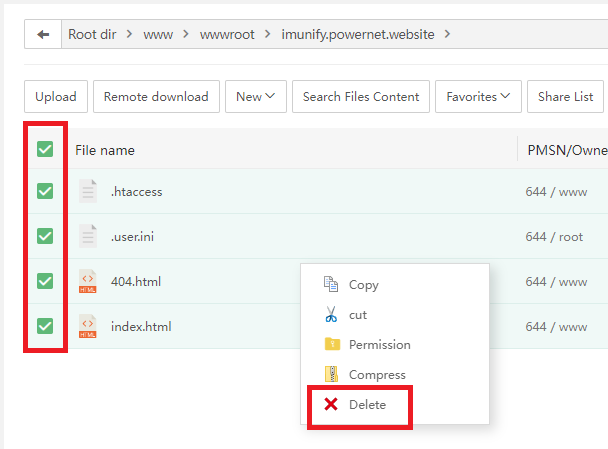Select Permission in the context menu

379,345
